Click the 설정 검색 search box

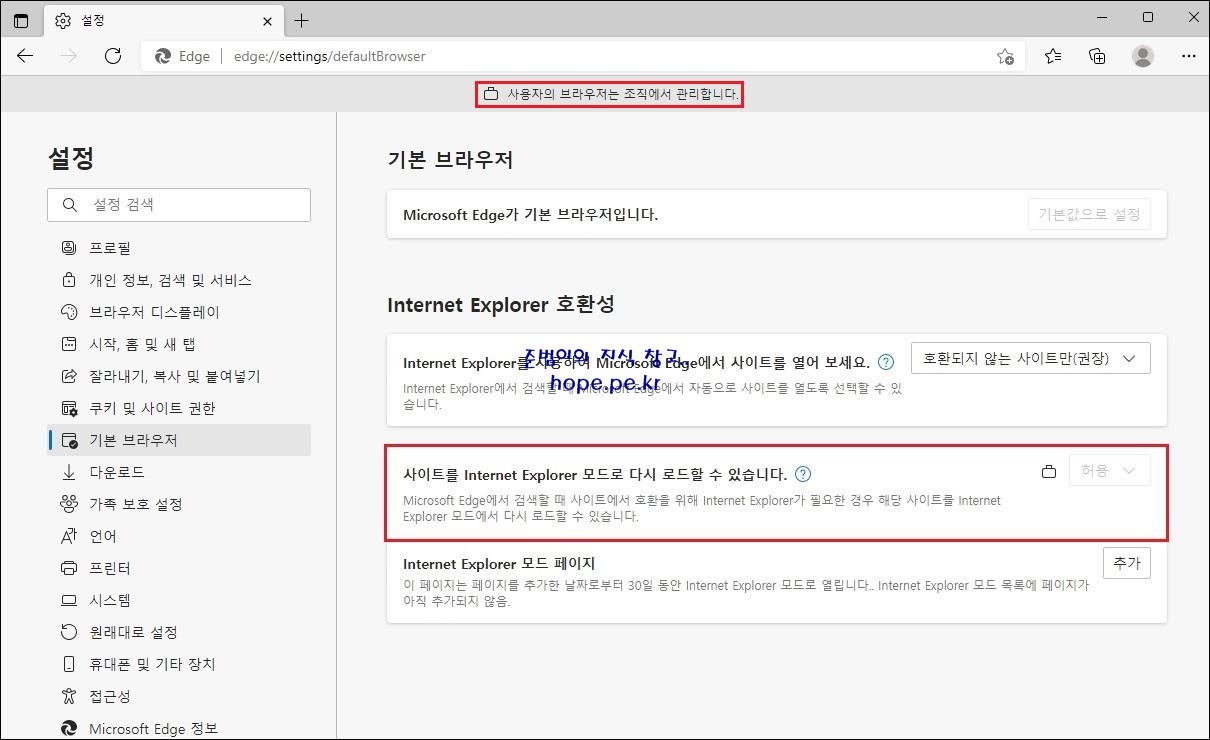point(179,204)
